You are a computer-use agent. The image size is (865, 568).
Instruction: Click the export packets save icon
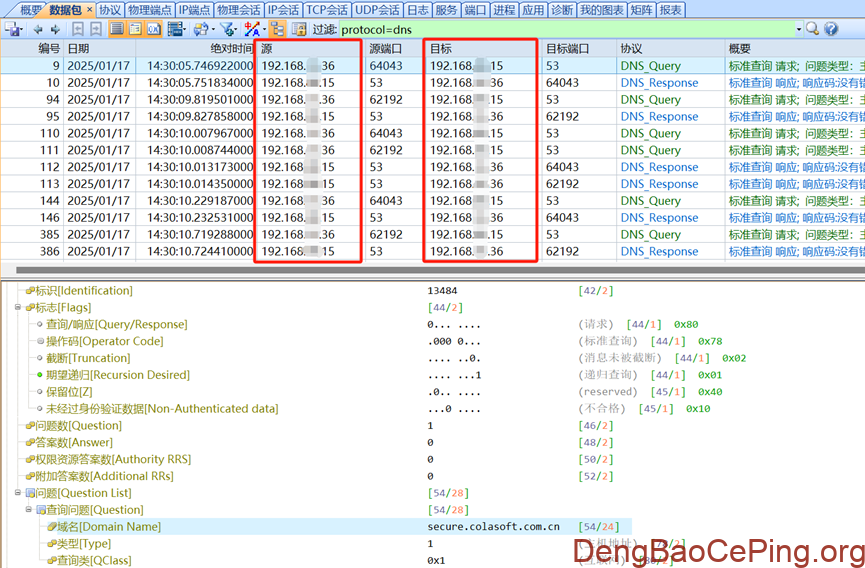13,29
